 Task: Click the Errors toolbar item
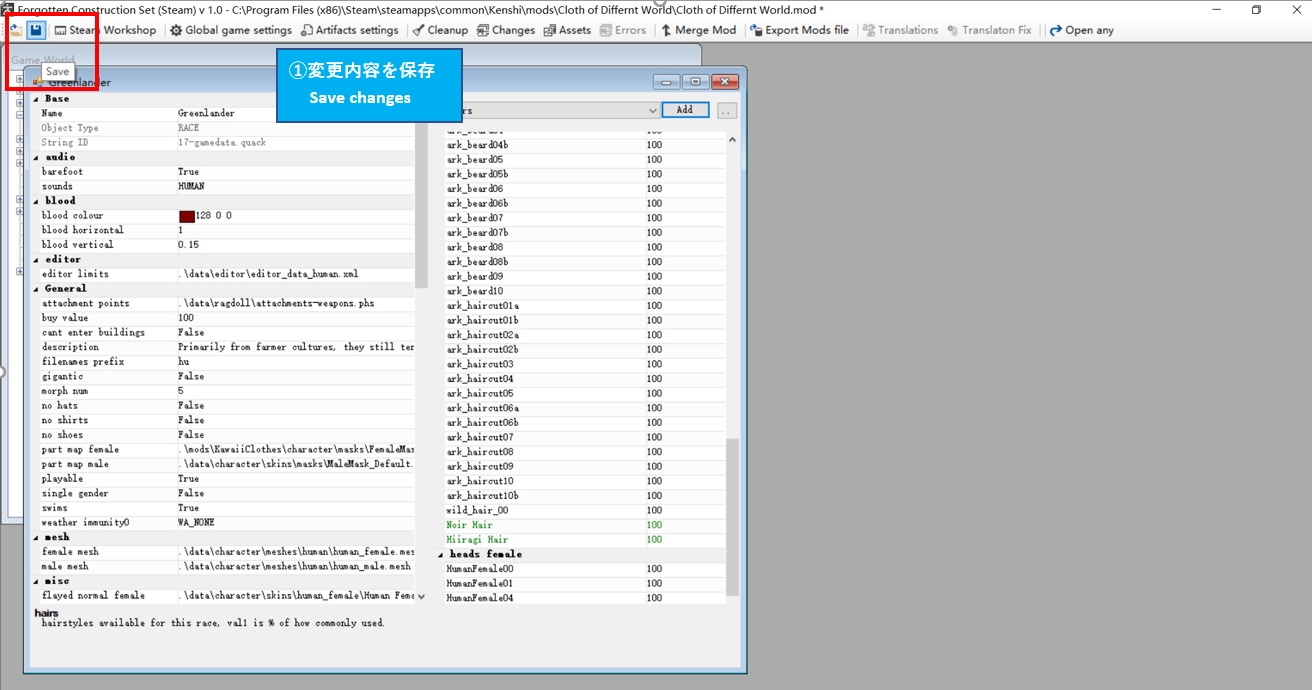pyautogui.click(x=623, y=30)
